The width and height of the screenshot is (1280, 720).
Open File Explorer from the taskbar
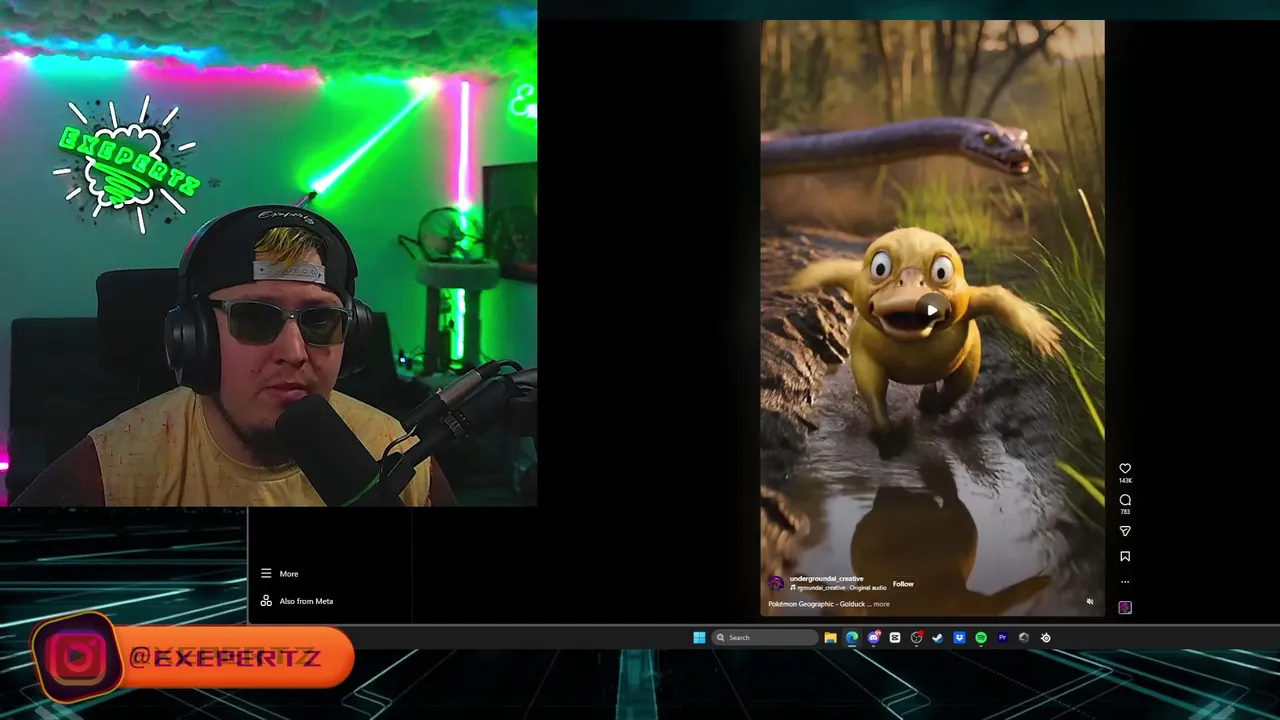pos(830,637)
